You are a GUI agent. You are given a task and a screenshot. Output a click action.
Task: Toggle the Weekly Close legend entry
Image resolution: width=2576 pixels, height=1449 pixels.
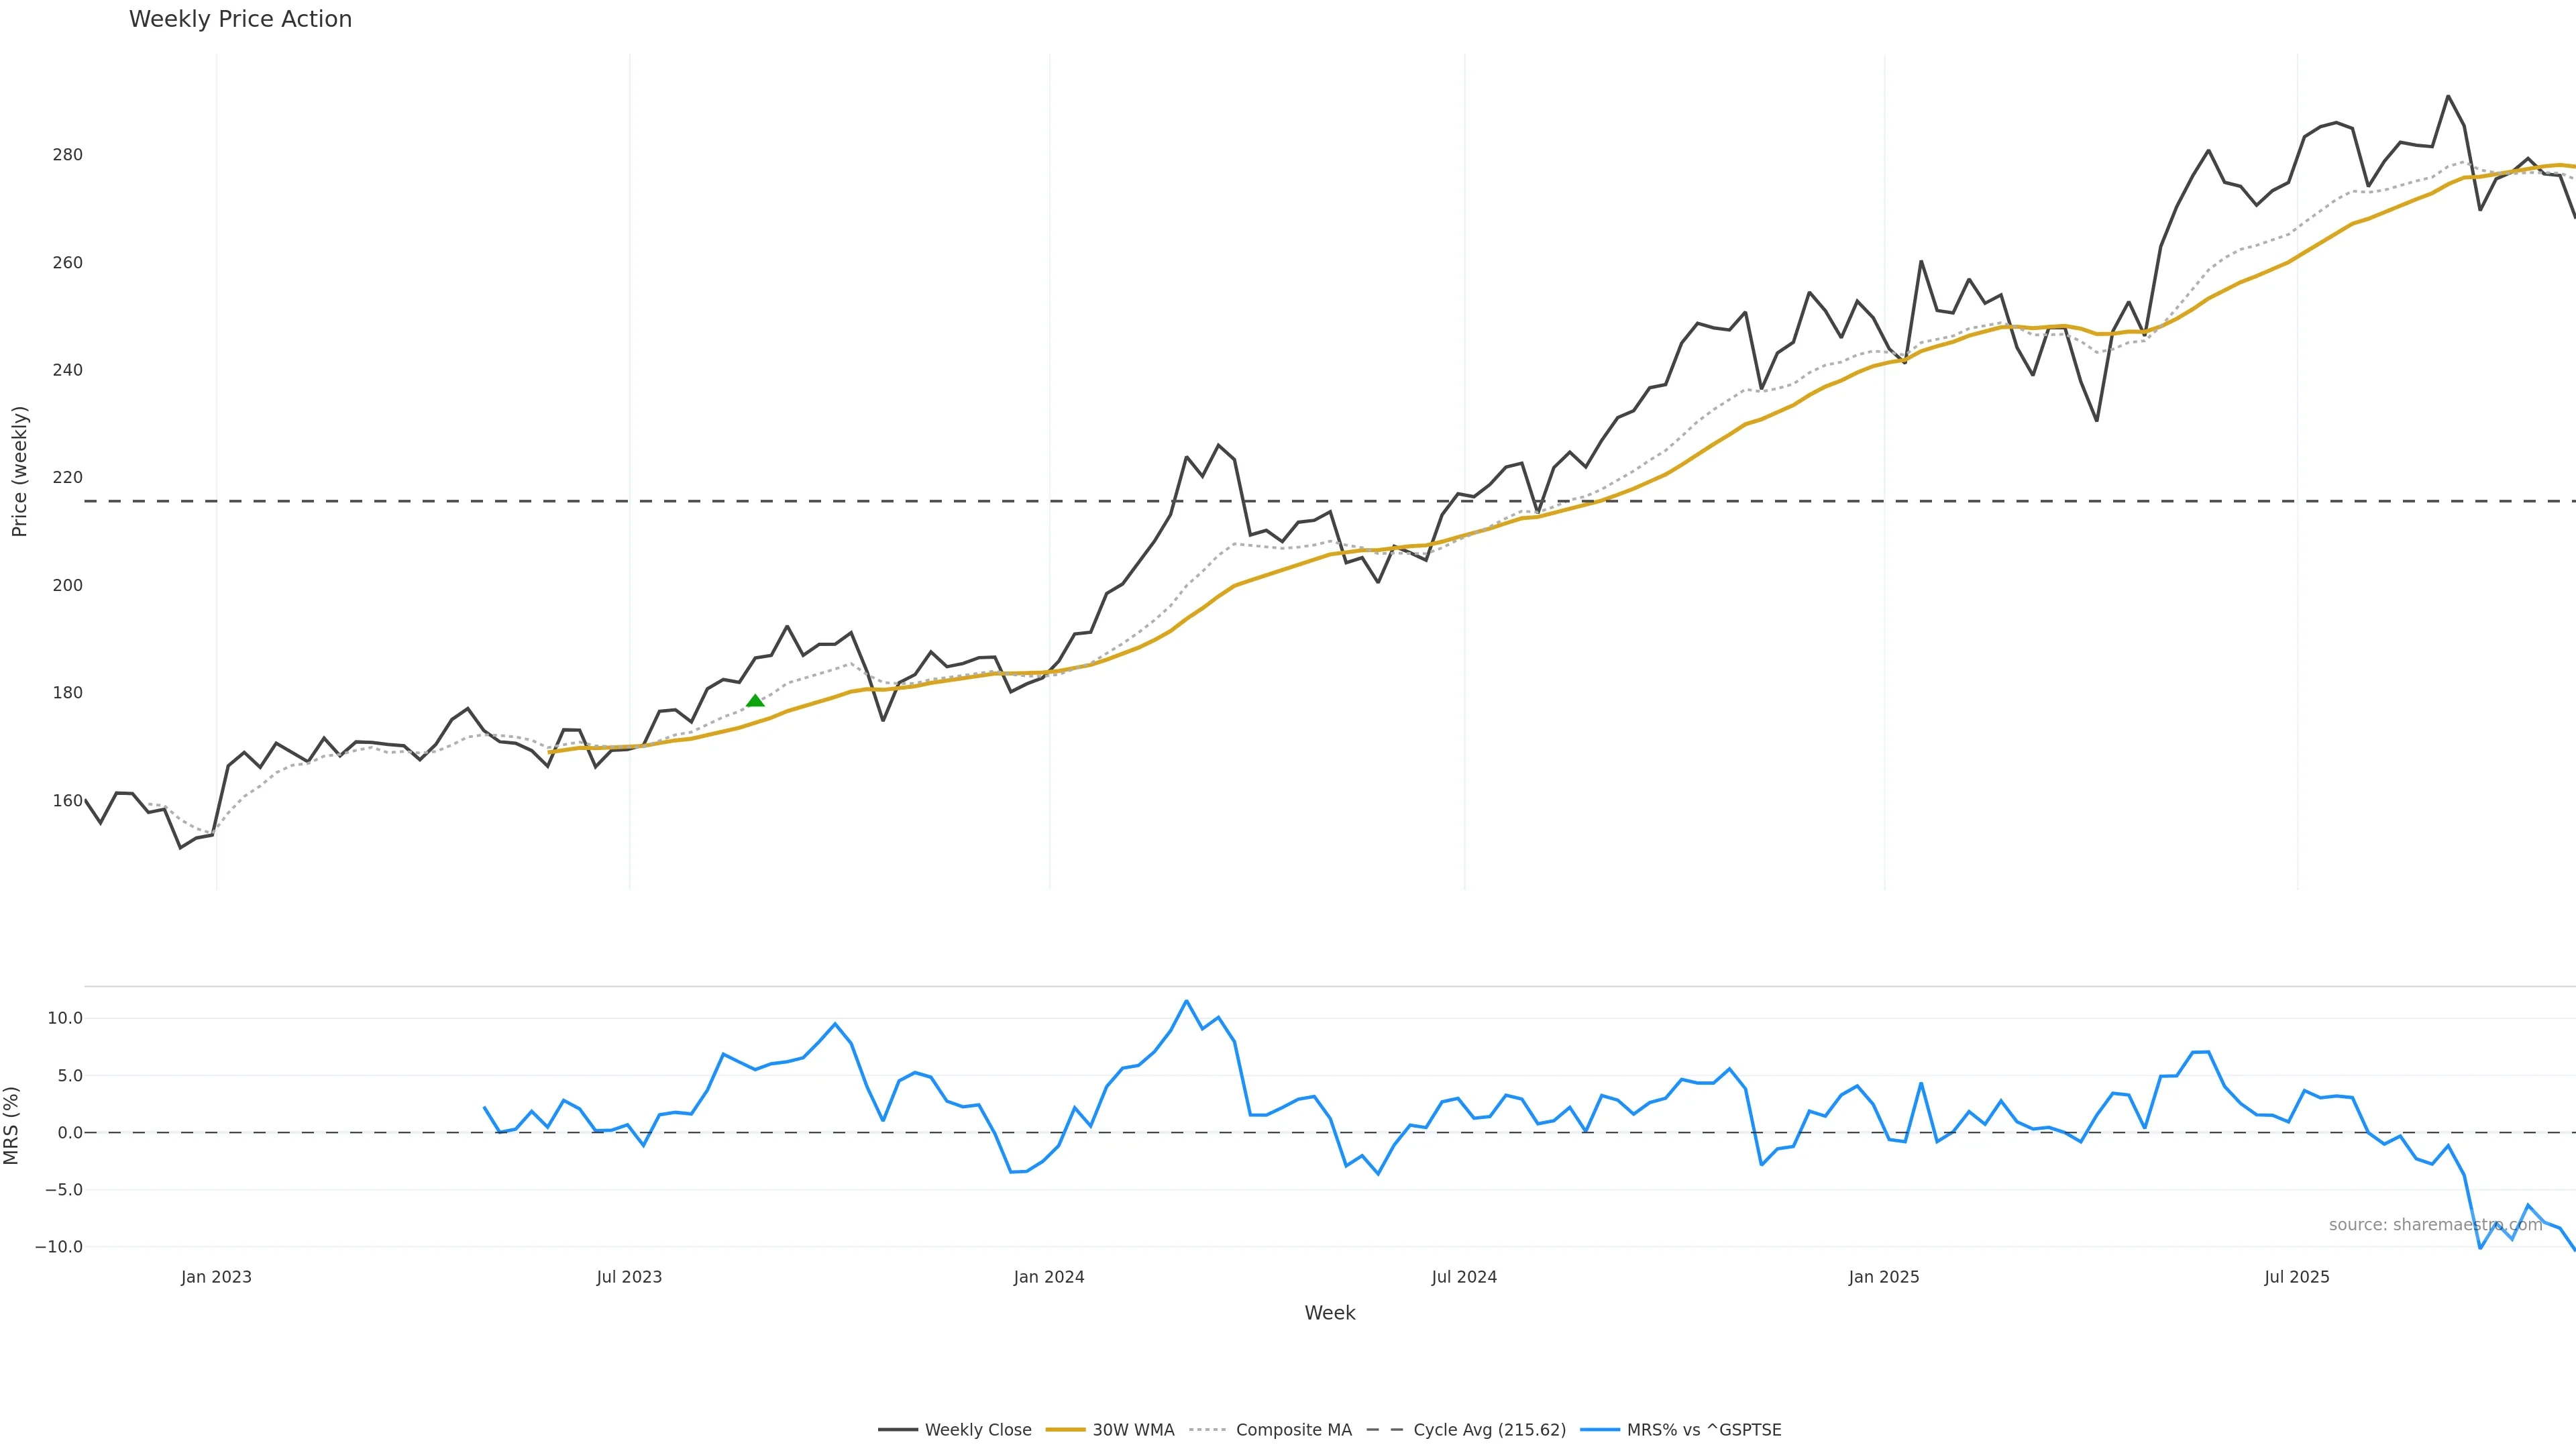[x=977, y=1430]
